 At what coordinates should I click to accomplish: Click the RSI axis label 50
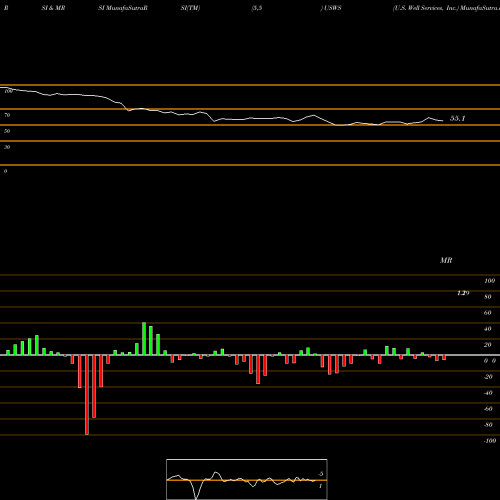7,131
